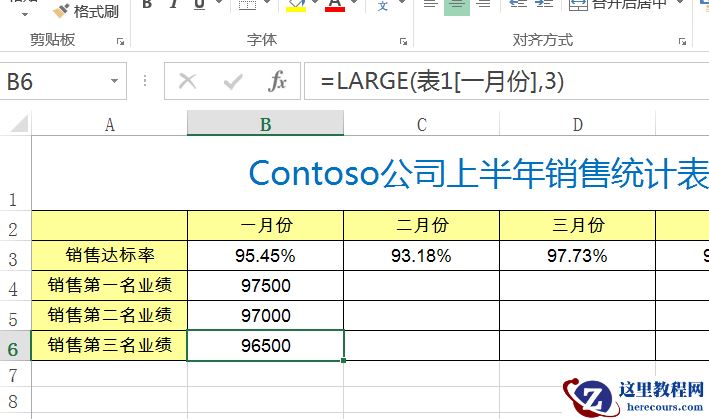Open the Insert Function fx dialog

pyautogui.click(x=277, y=82)
